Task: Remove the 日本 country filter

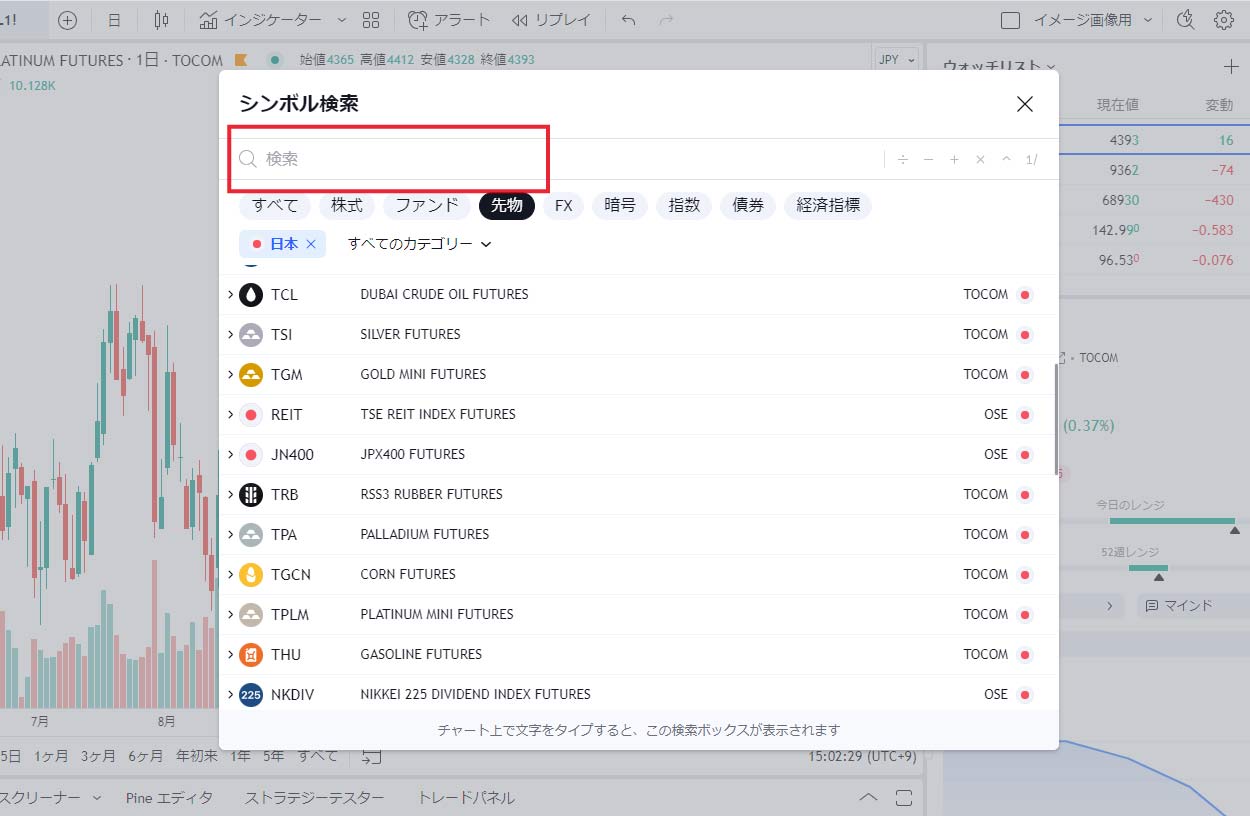Action: pos(311,244)
